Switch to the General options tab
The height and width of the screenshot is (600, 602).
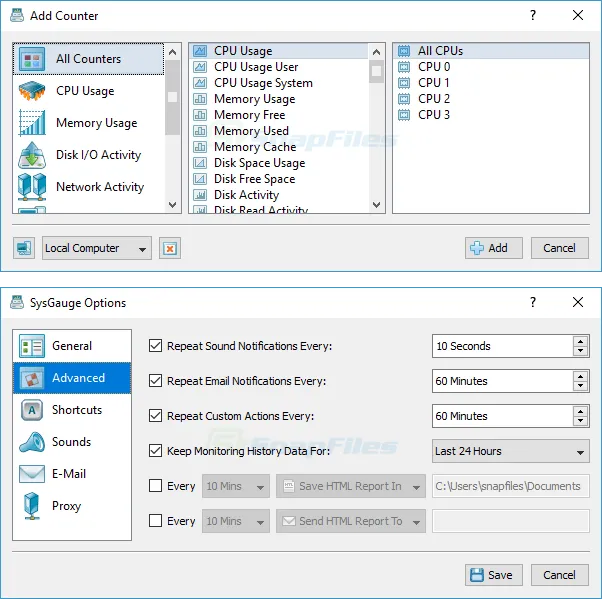[x=72, y=346]
